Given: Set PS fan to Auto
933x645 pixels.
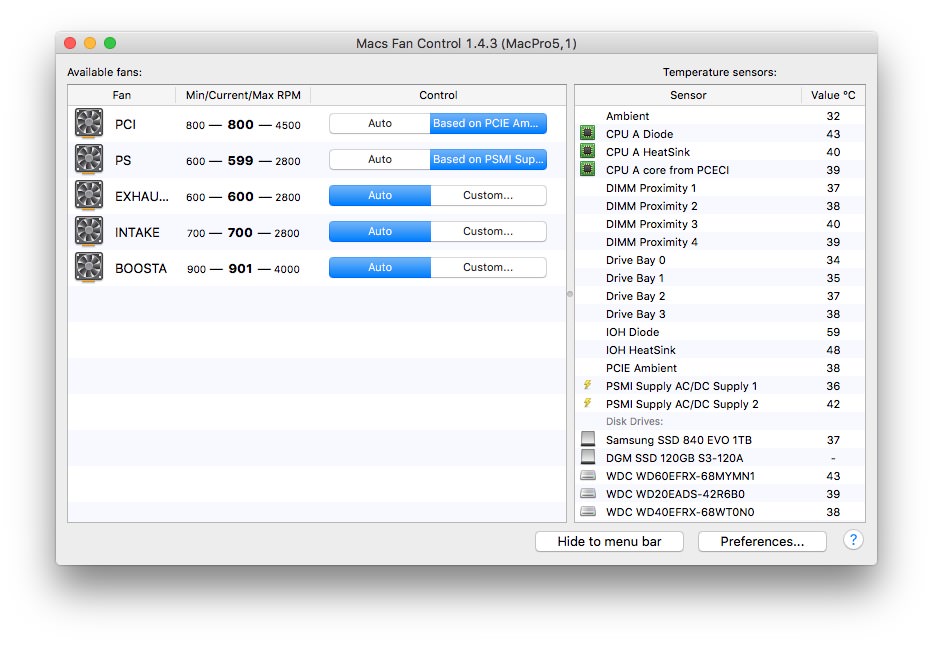Looking at the screenshot, I should (380, 159).
